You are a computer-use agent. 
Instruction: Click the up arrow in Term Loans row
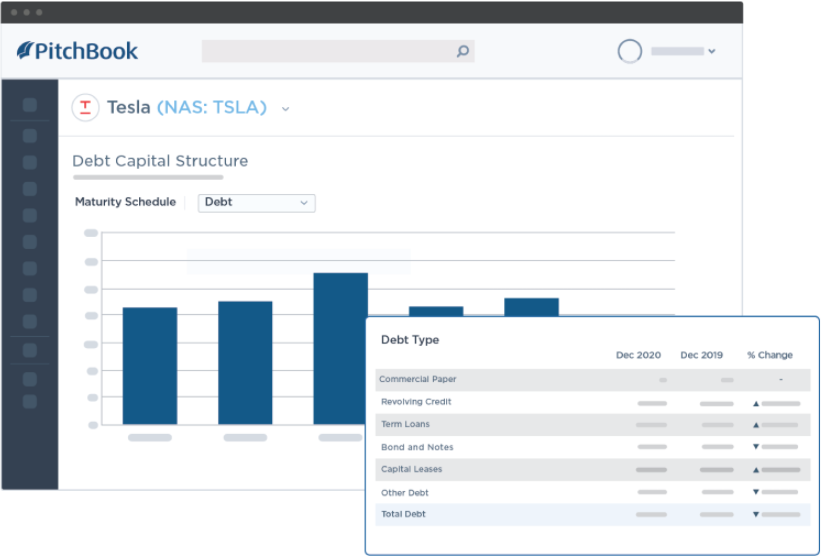pyautogui.click(x=756, y=425)
